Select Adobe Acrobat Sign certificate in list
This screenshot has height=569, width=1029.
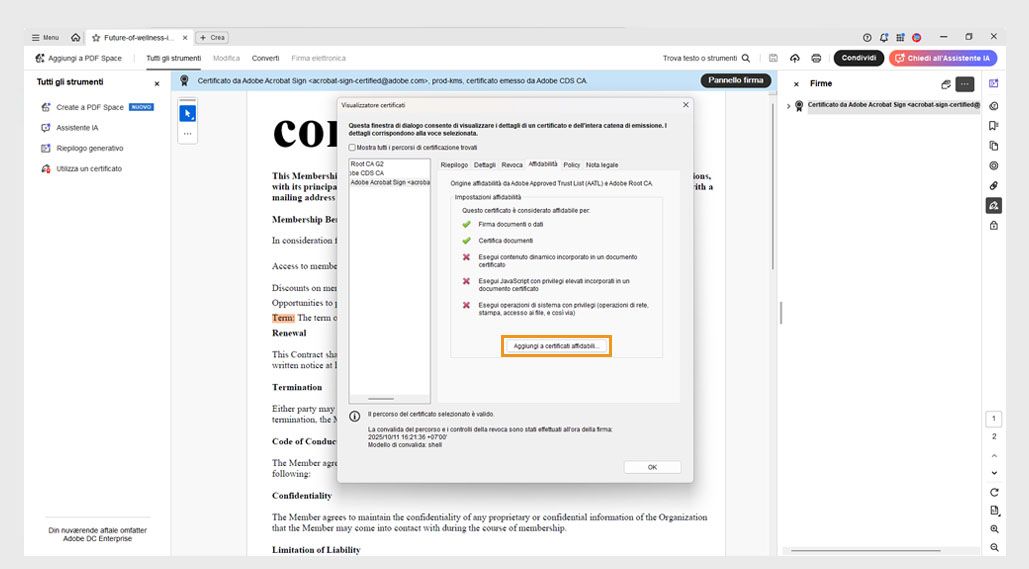click(x=389, y=182)
